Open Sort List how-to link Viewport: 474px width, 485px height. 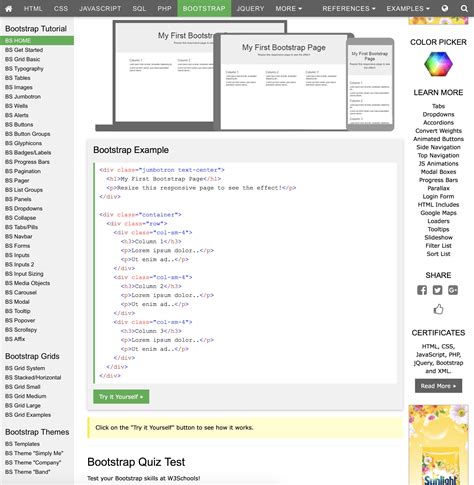(x=438, y=254)
